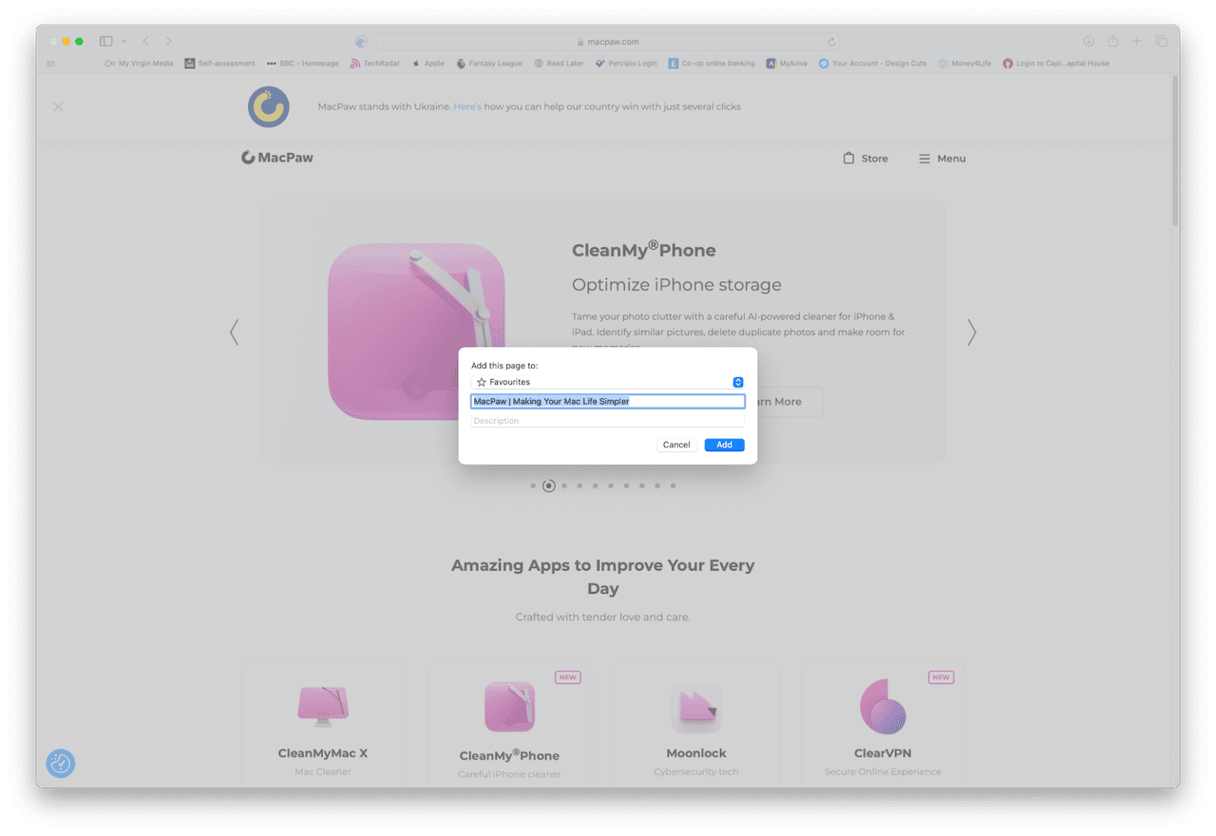Open the sidebar tab group dropdown arrow
This screenshot has height=836, width=1216.
[x=124, y=41]
